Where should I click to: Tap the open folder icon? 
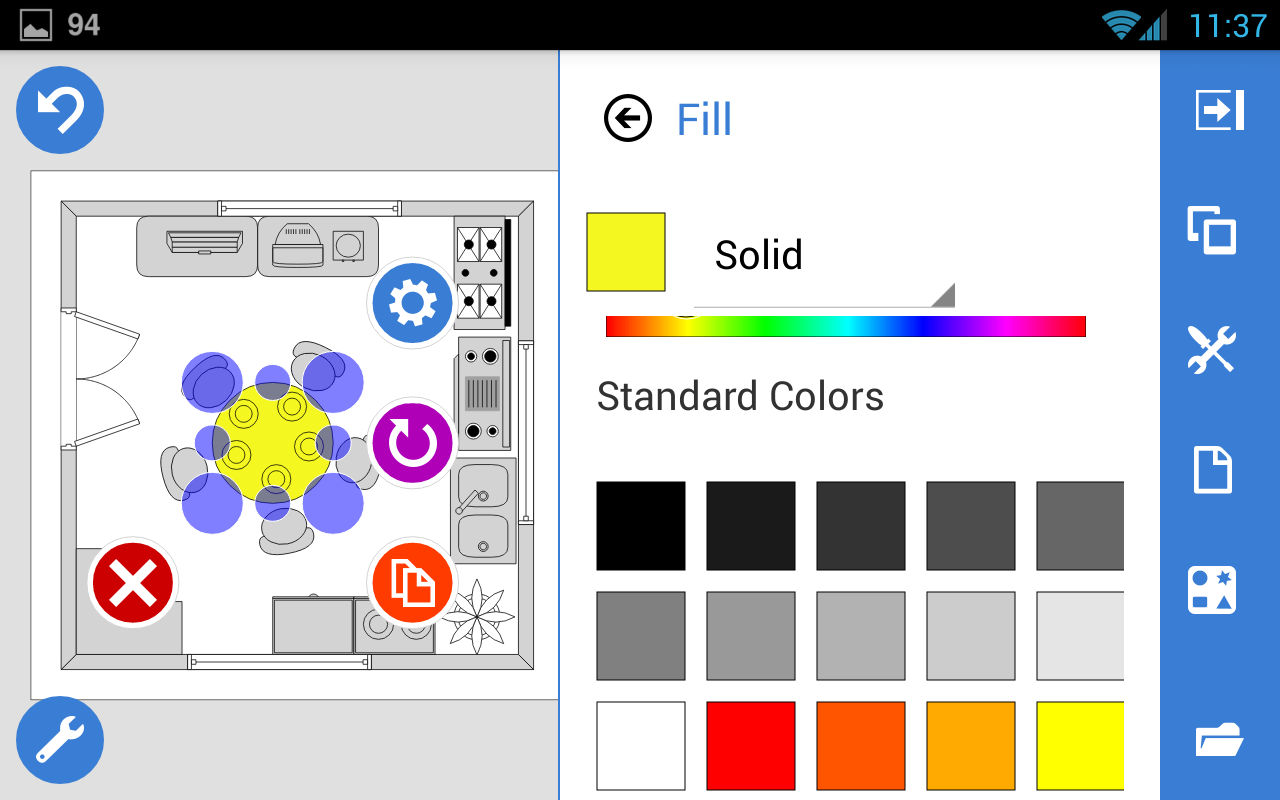click(x=1219, y=741)
